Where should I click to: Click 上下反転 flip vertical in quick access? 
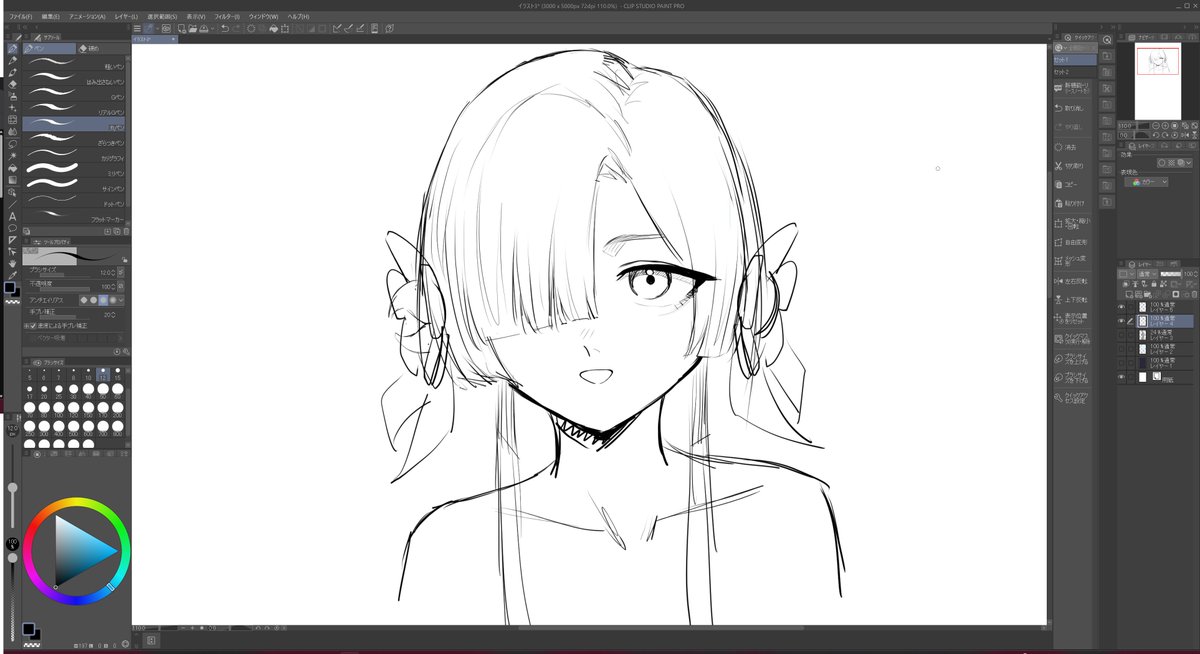point(1075,300)
